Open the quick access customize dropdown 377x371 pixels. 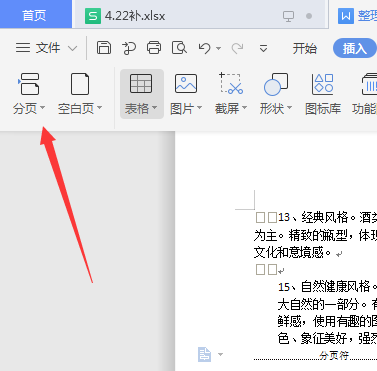[263, 49]
